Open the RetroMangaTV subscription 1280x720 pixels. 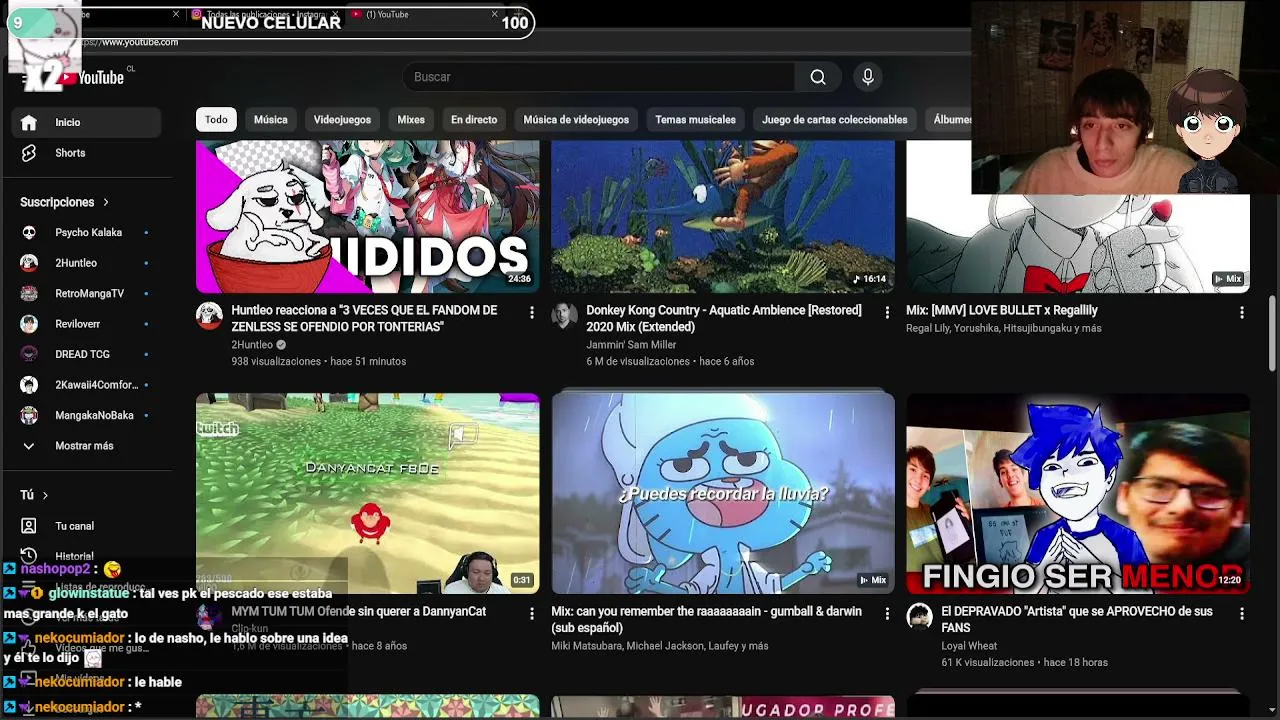[x=86, y=294]
